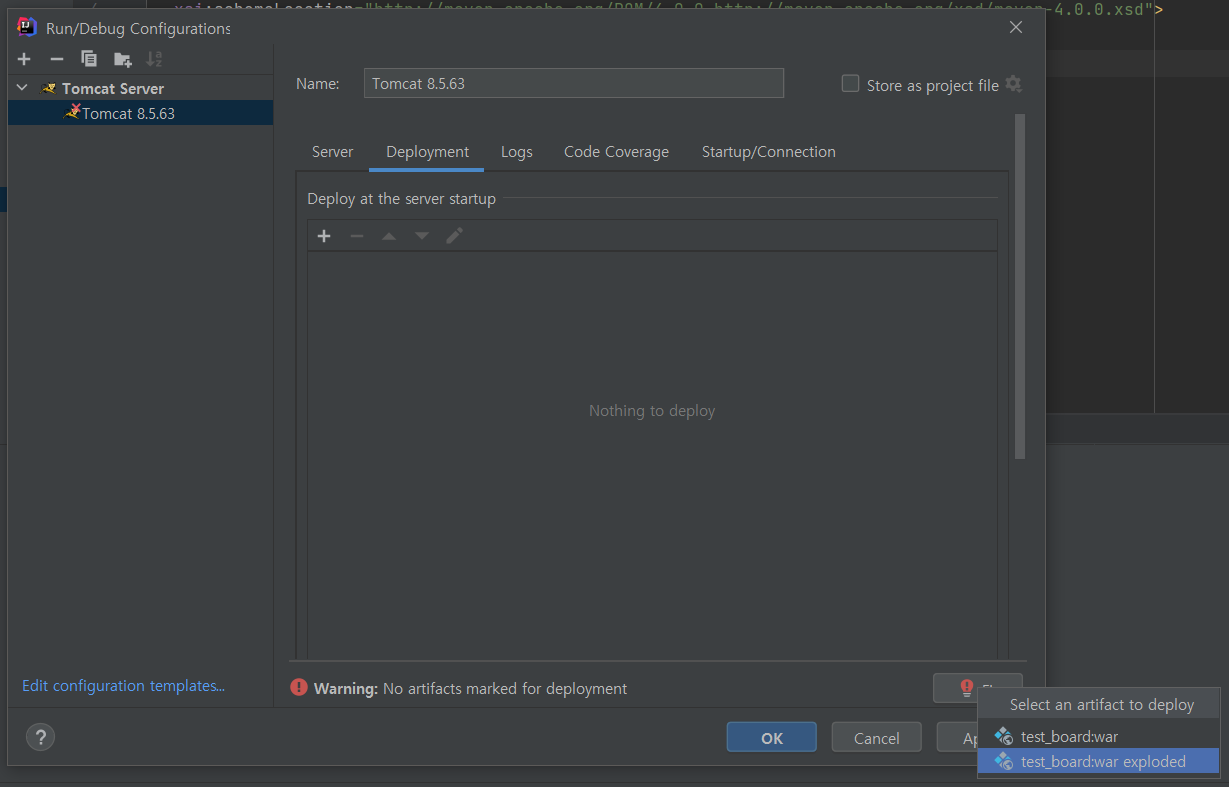The width and height of the screenshot is (1229, 787).
Task: Remove selected configuration with minus icon
Action: [56, 59]
